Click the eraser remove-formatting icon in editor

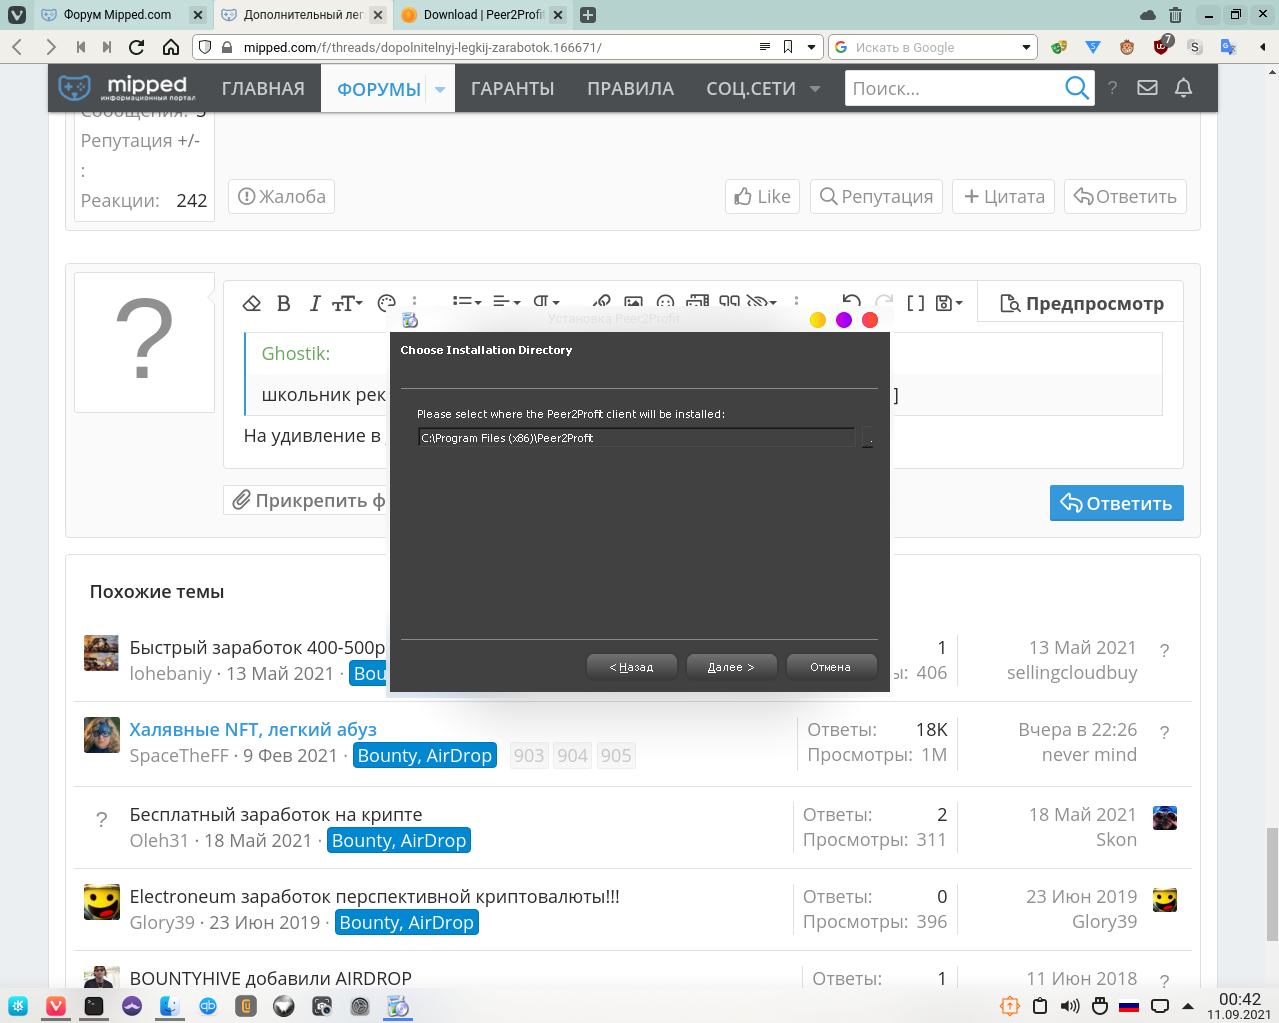click(x=252, y=303)
